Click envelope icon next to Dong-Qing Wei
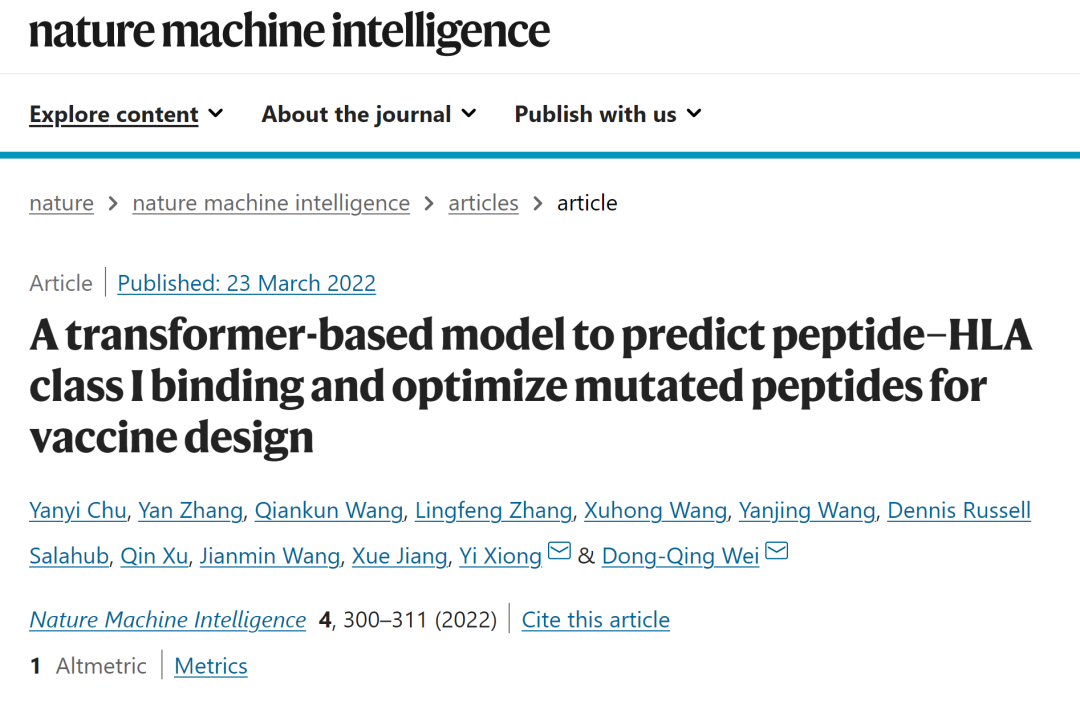The width and height of the screenshot is (1080, 701). tap(776, 552)
